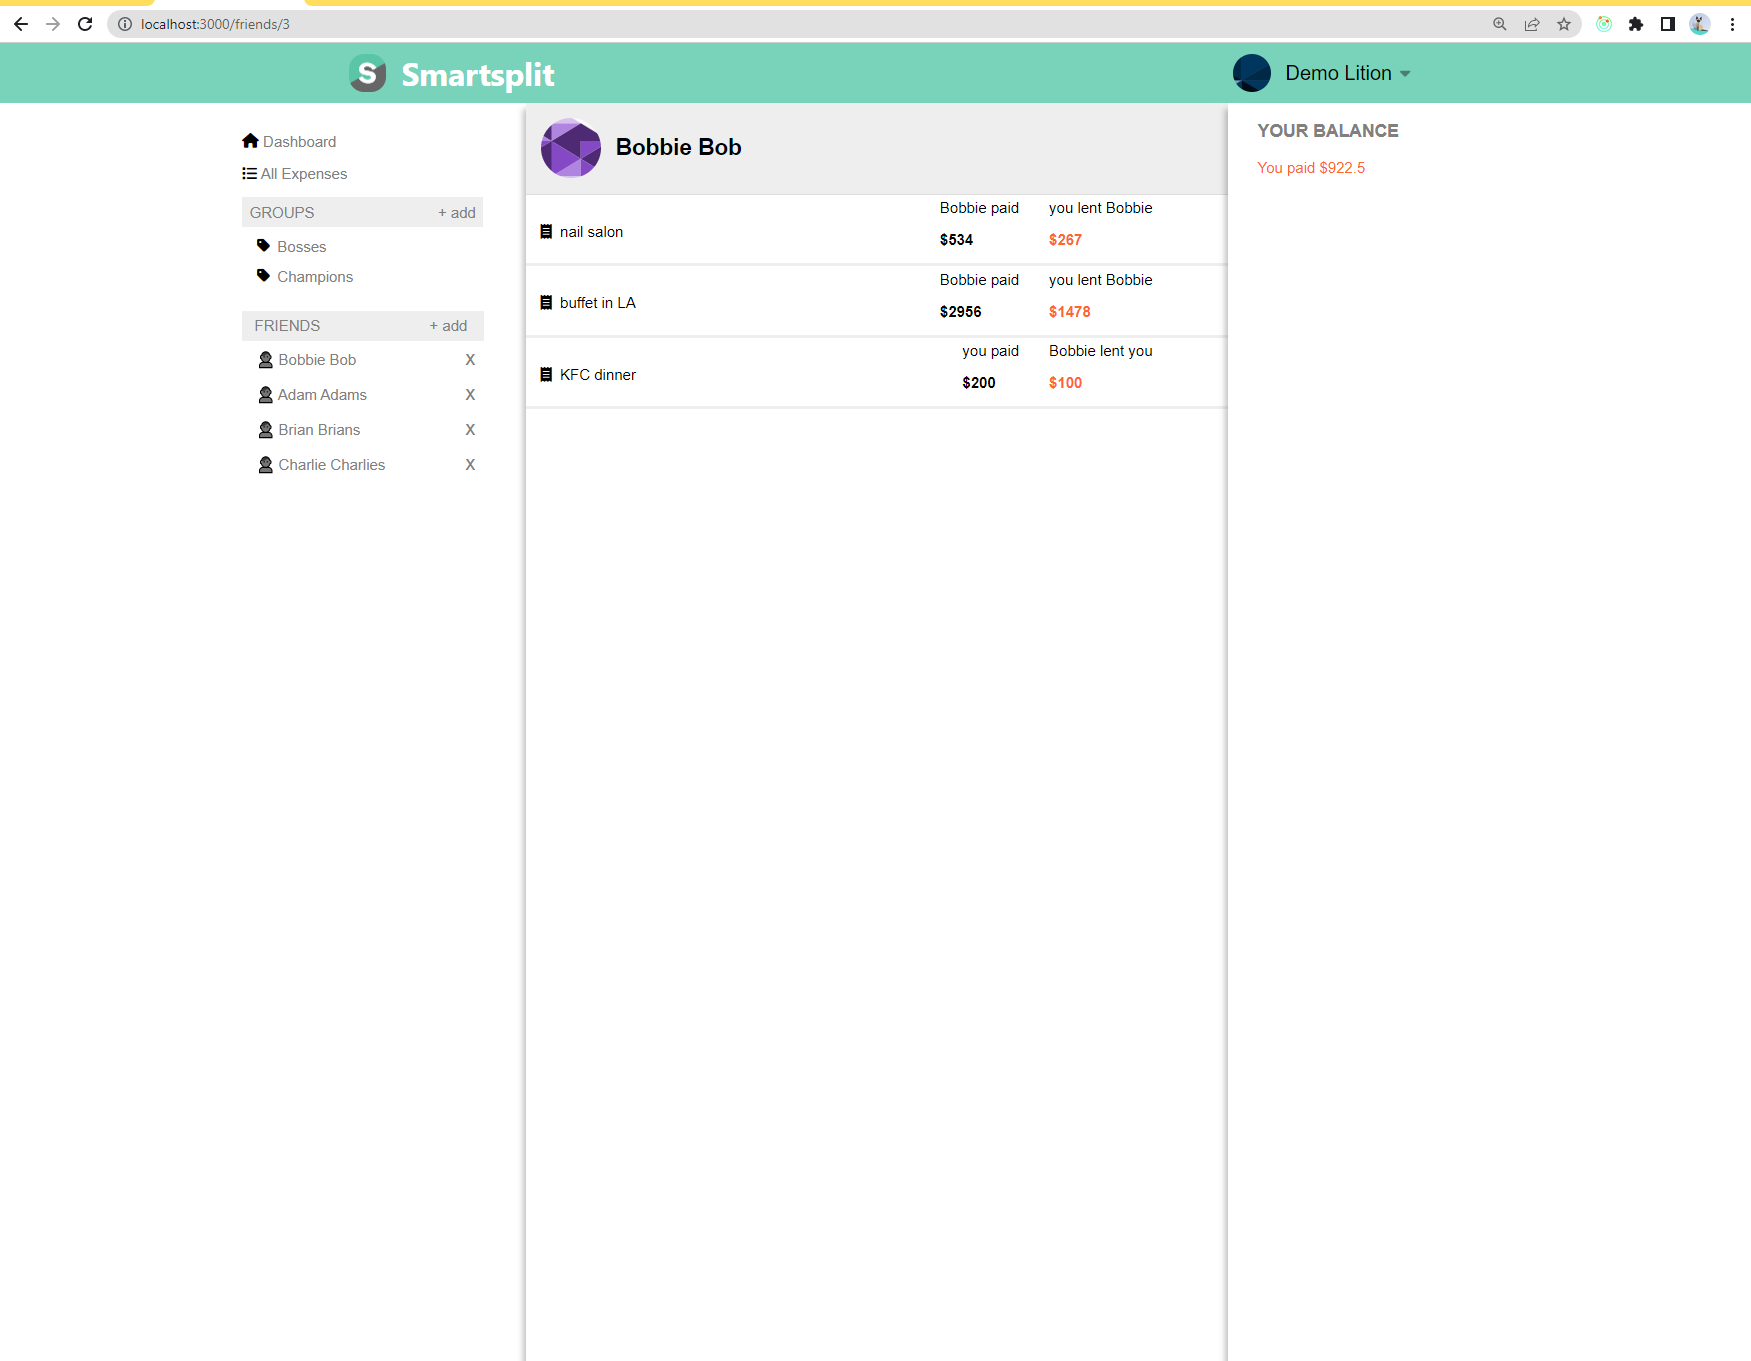
Task: Select friend Bobbie Bob in sidebar
Action: click(x=317, y=360)
